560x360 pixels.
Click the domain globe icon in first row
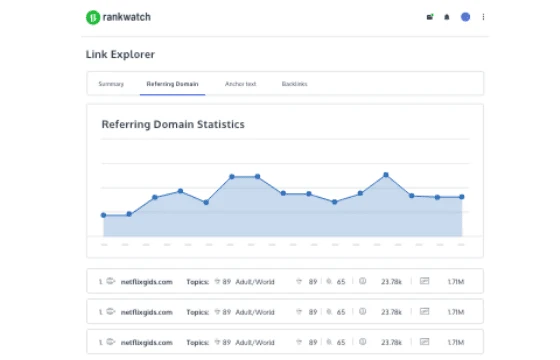click(x=111, y=281)
